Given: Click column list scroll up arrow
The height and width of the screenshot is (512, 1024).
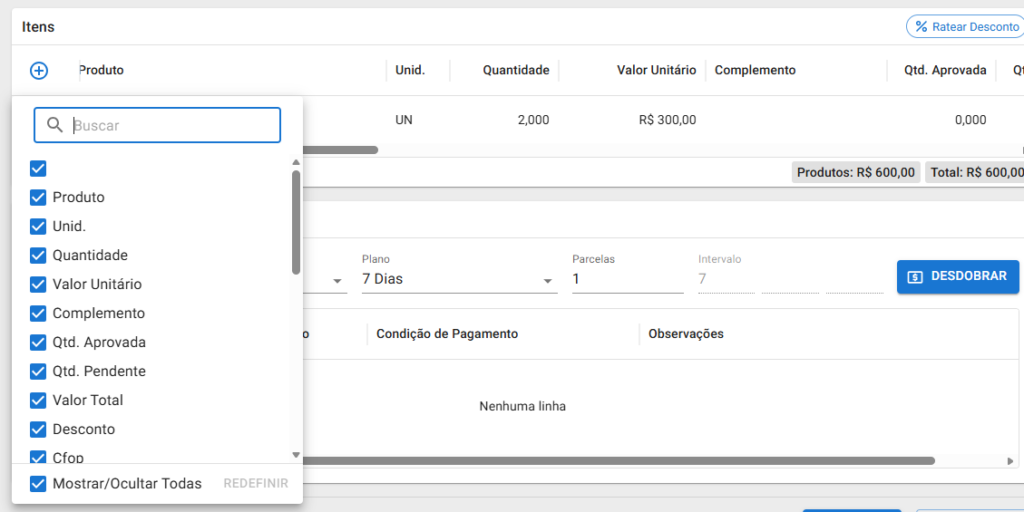Looking at the screenshot, I should click(x=296, y=162).
